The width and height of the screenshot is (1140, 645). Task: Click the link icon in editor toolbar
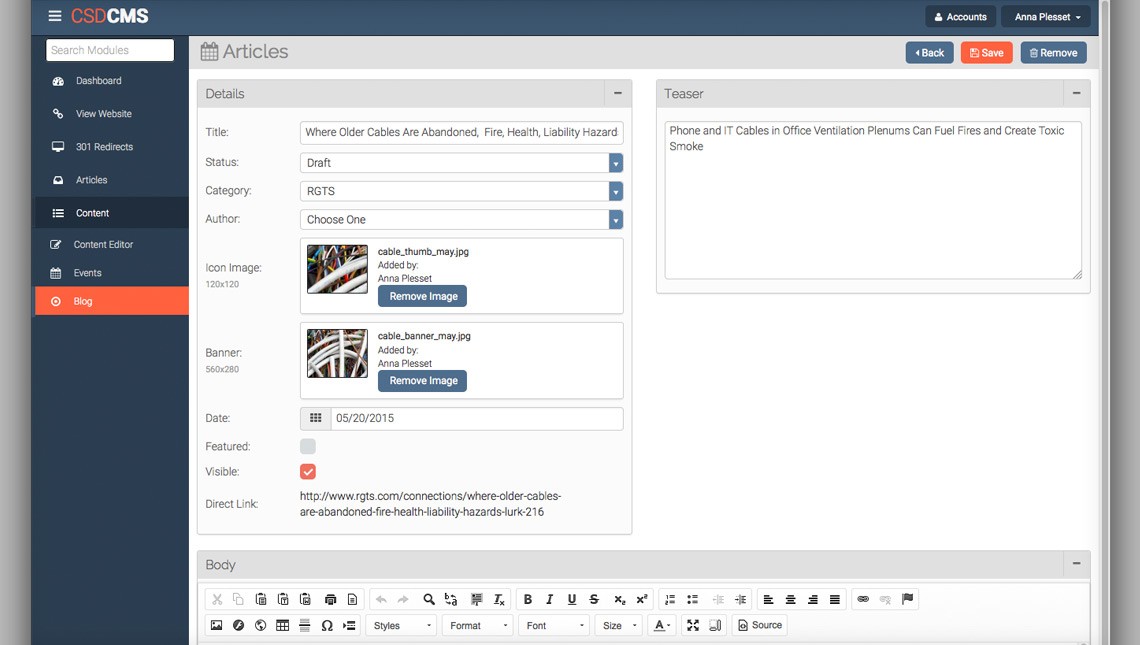coord(863,600)
